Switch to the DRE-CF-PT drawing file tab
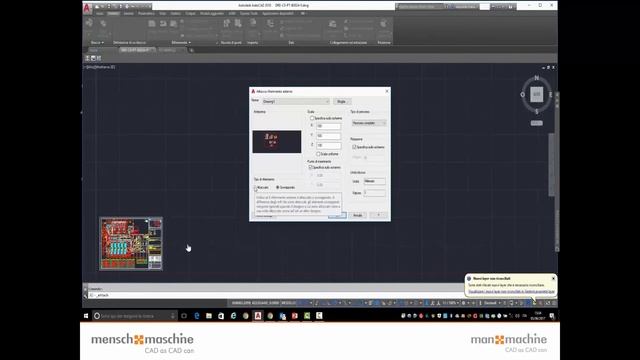 (136, 50)
